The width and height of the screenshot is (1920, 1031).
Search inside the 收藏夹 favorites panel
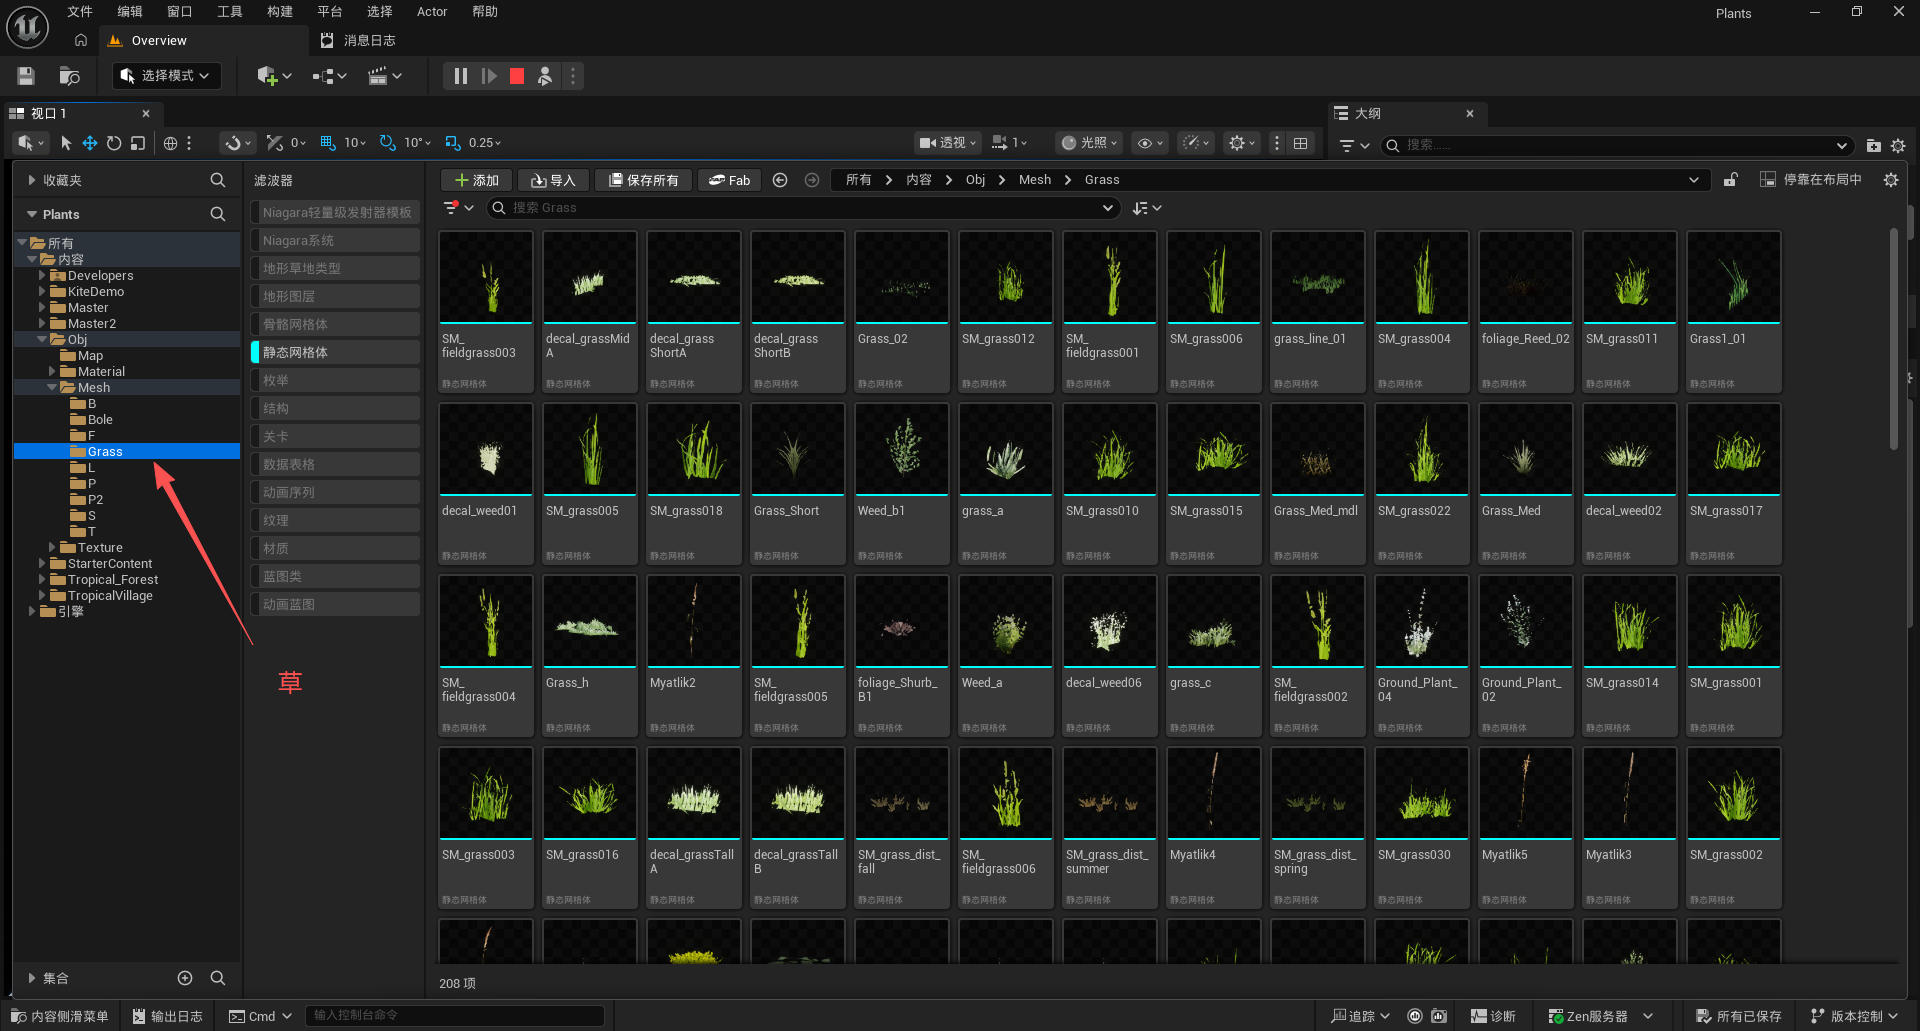[217, 180]
